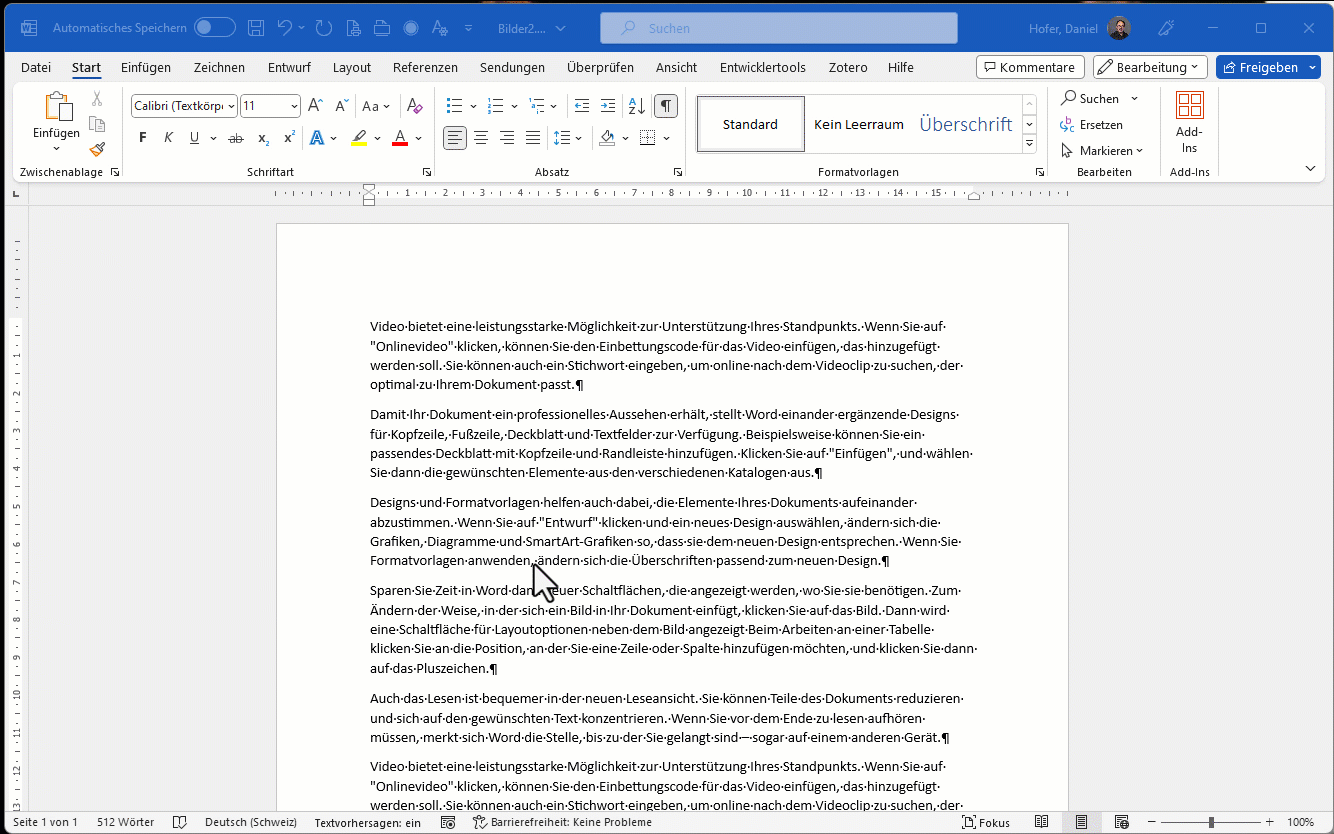Center-align the paragraph text
The height and width of the screenshot is (834, 1334).
pyautogui.click(x=481, y=138)
